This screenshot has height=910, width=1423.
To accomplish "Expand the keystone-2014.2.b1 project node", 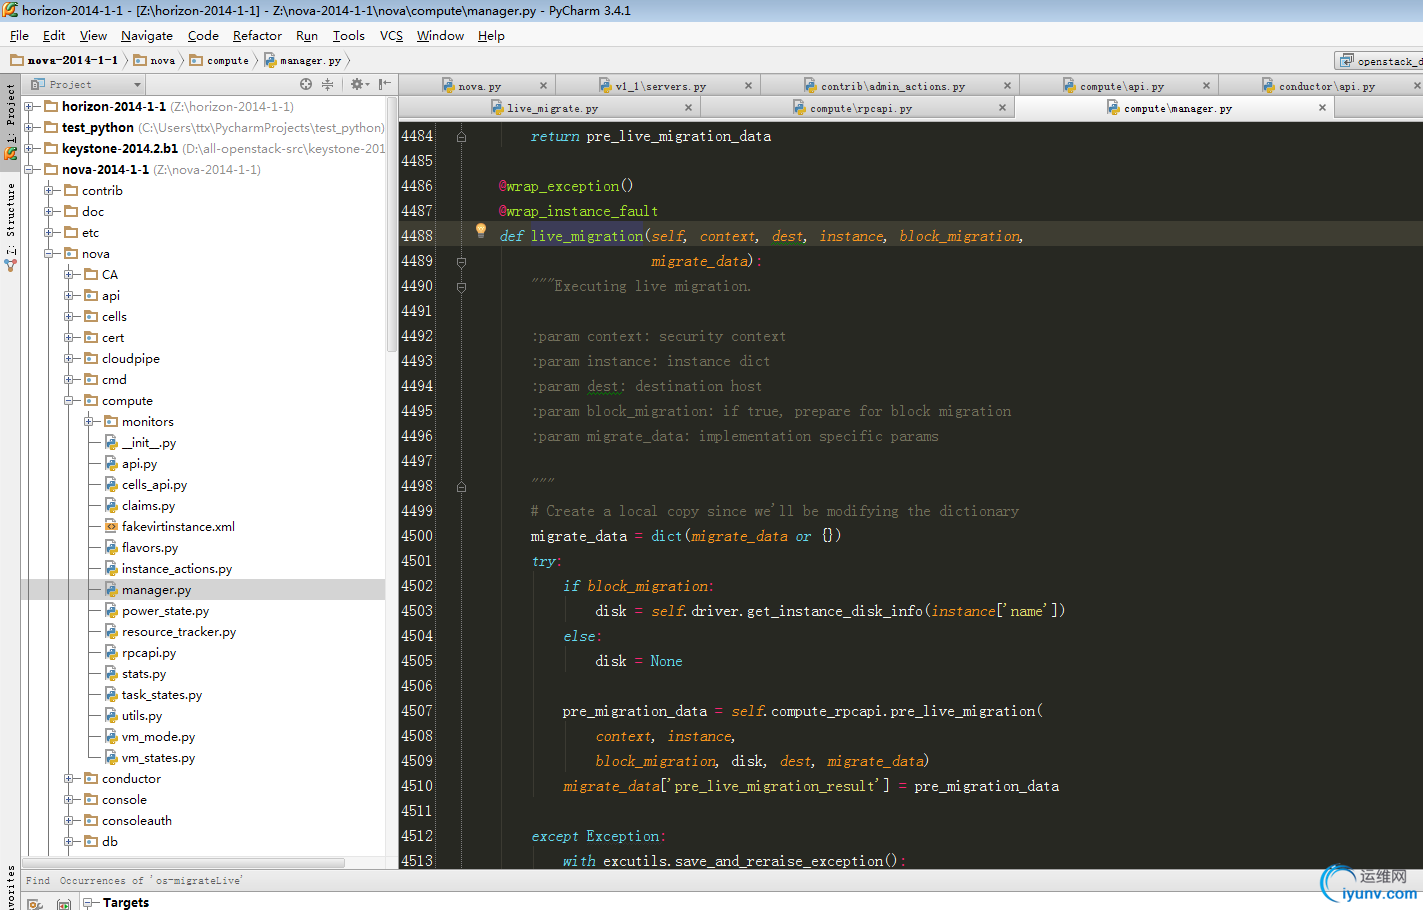I will [x=29, y=148].
